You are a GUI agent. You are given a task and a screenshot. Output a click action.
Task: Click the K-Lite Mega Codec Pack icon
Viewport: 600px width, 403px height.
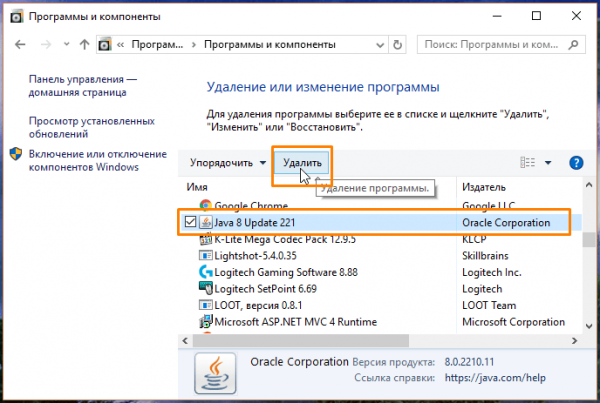pyautogui.click(x=205, y=239)
